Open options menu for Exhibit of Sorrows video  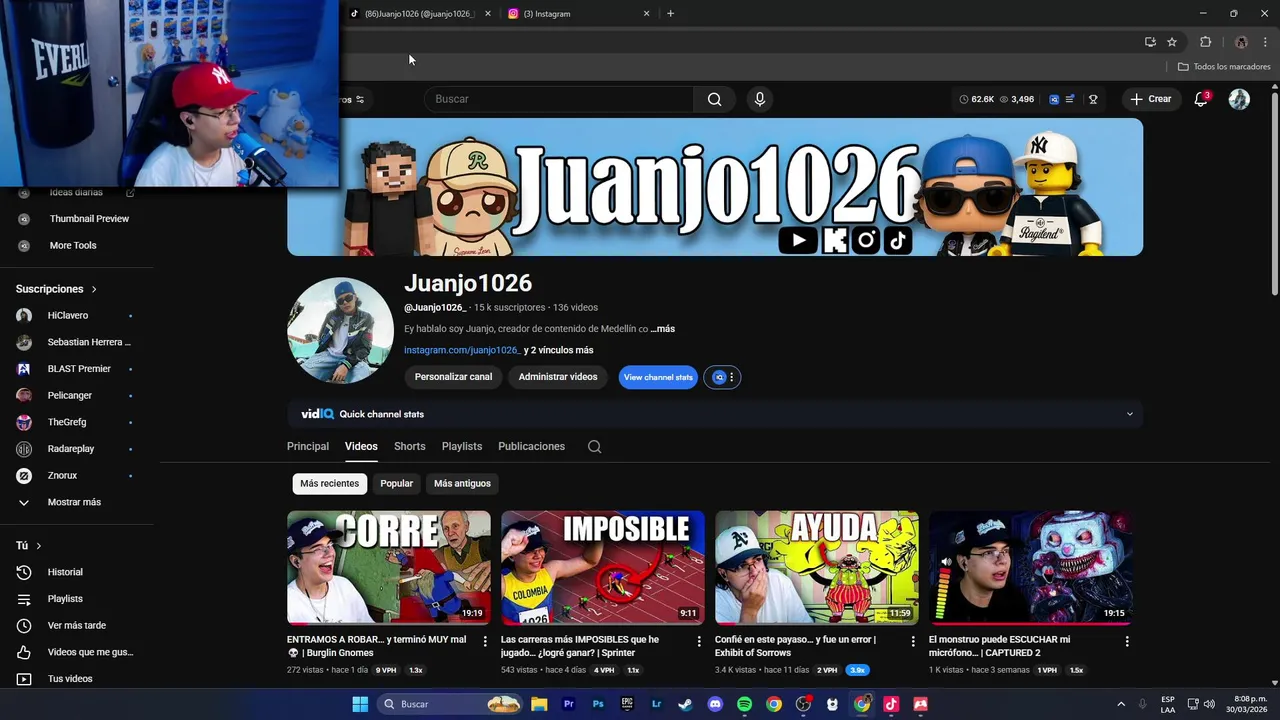point(913,641)
